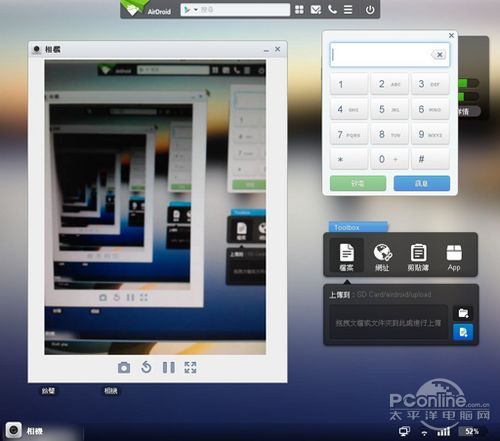The image size is (500, 441).
Task: Open the message envelope icon in top bar
Action: pos(316,10)
